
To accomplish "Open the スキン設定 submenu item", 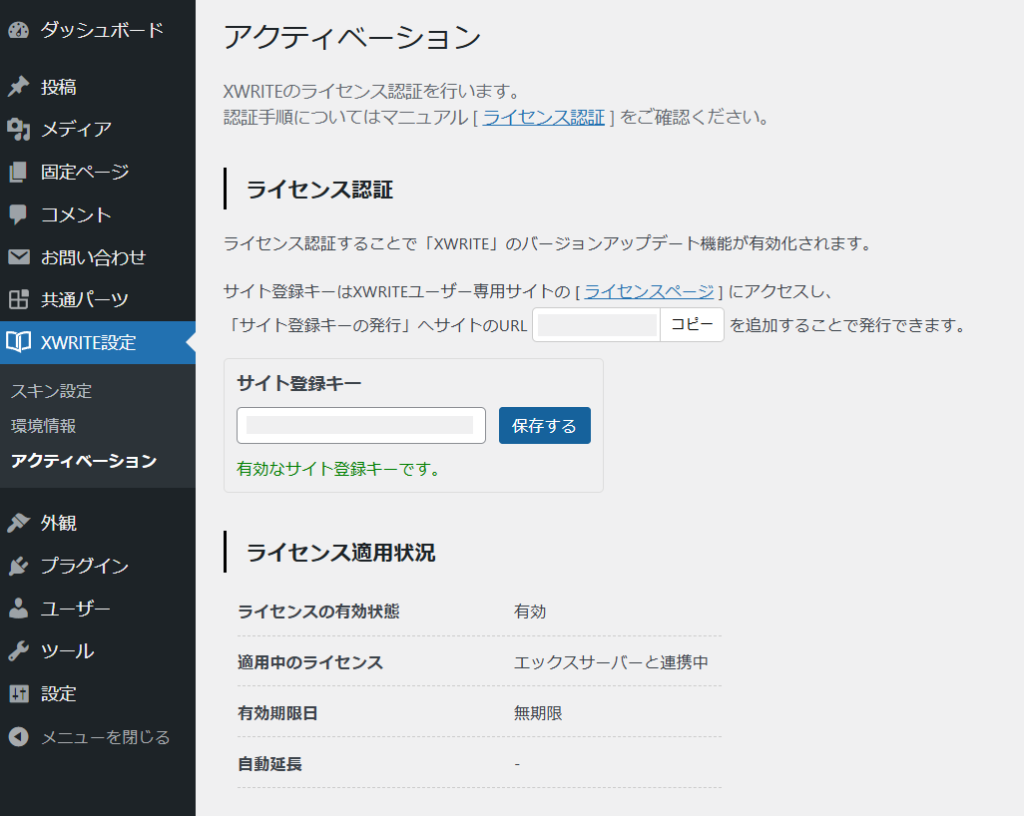I will (x=51, y=391).
